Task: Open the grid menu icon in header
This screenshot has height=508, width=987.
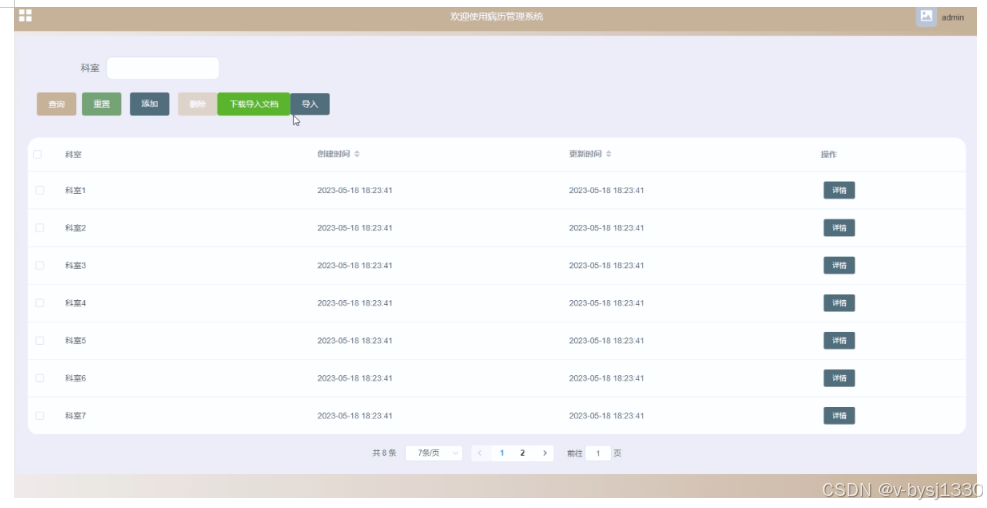Action: [x=25, y=16]
